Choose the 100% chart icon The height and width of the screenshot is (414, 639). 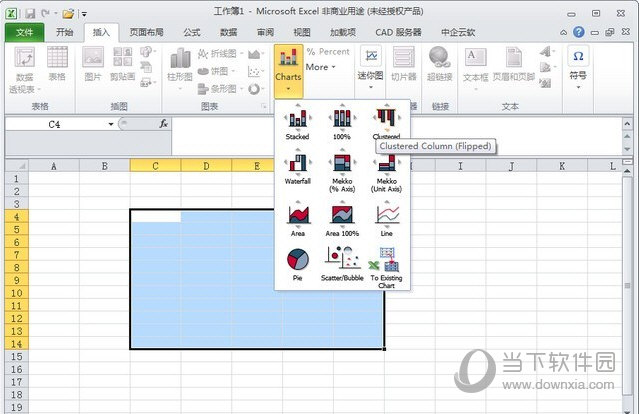click(x=342, y=121)
